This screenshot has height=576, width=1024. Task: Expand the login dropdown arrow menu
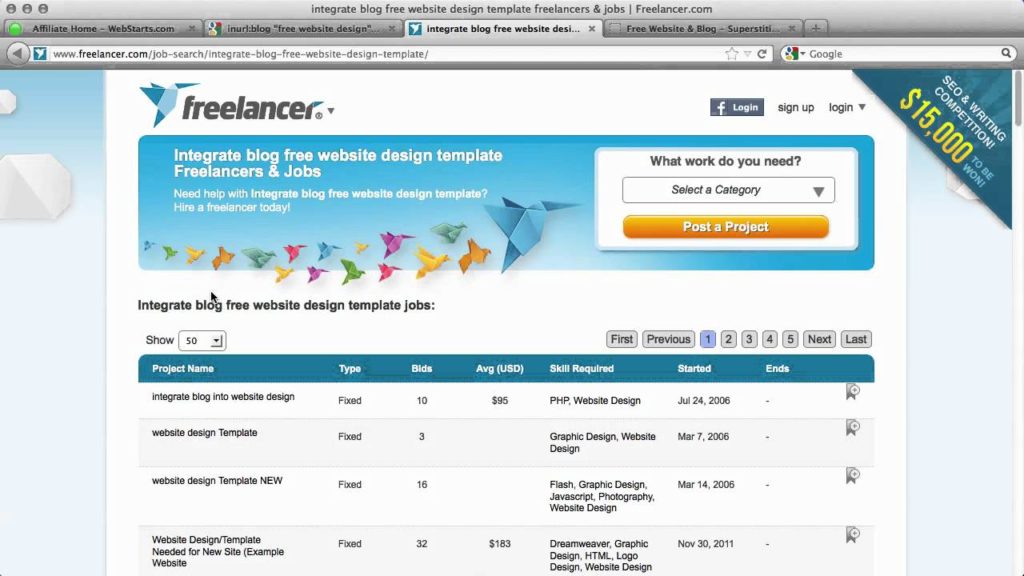[862, 107]
